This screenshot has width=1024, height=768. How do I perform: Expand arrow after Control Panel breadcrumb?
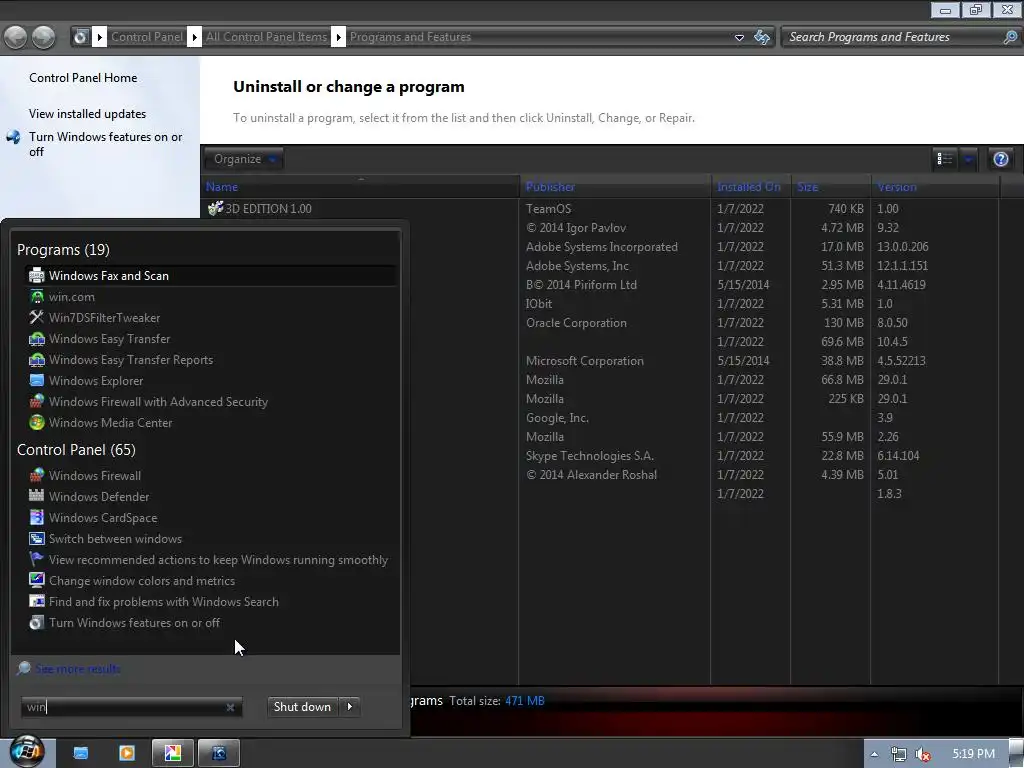(194, 37)
